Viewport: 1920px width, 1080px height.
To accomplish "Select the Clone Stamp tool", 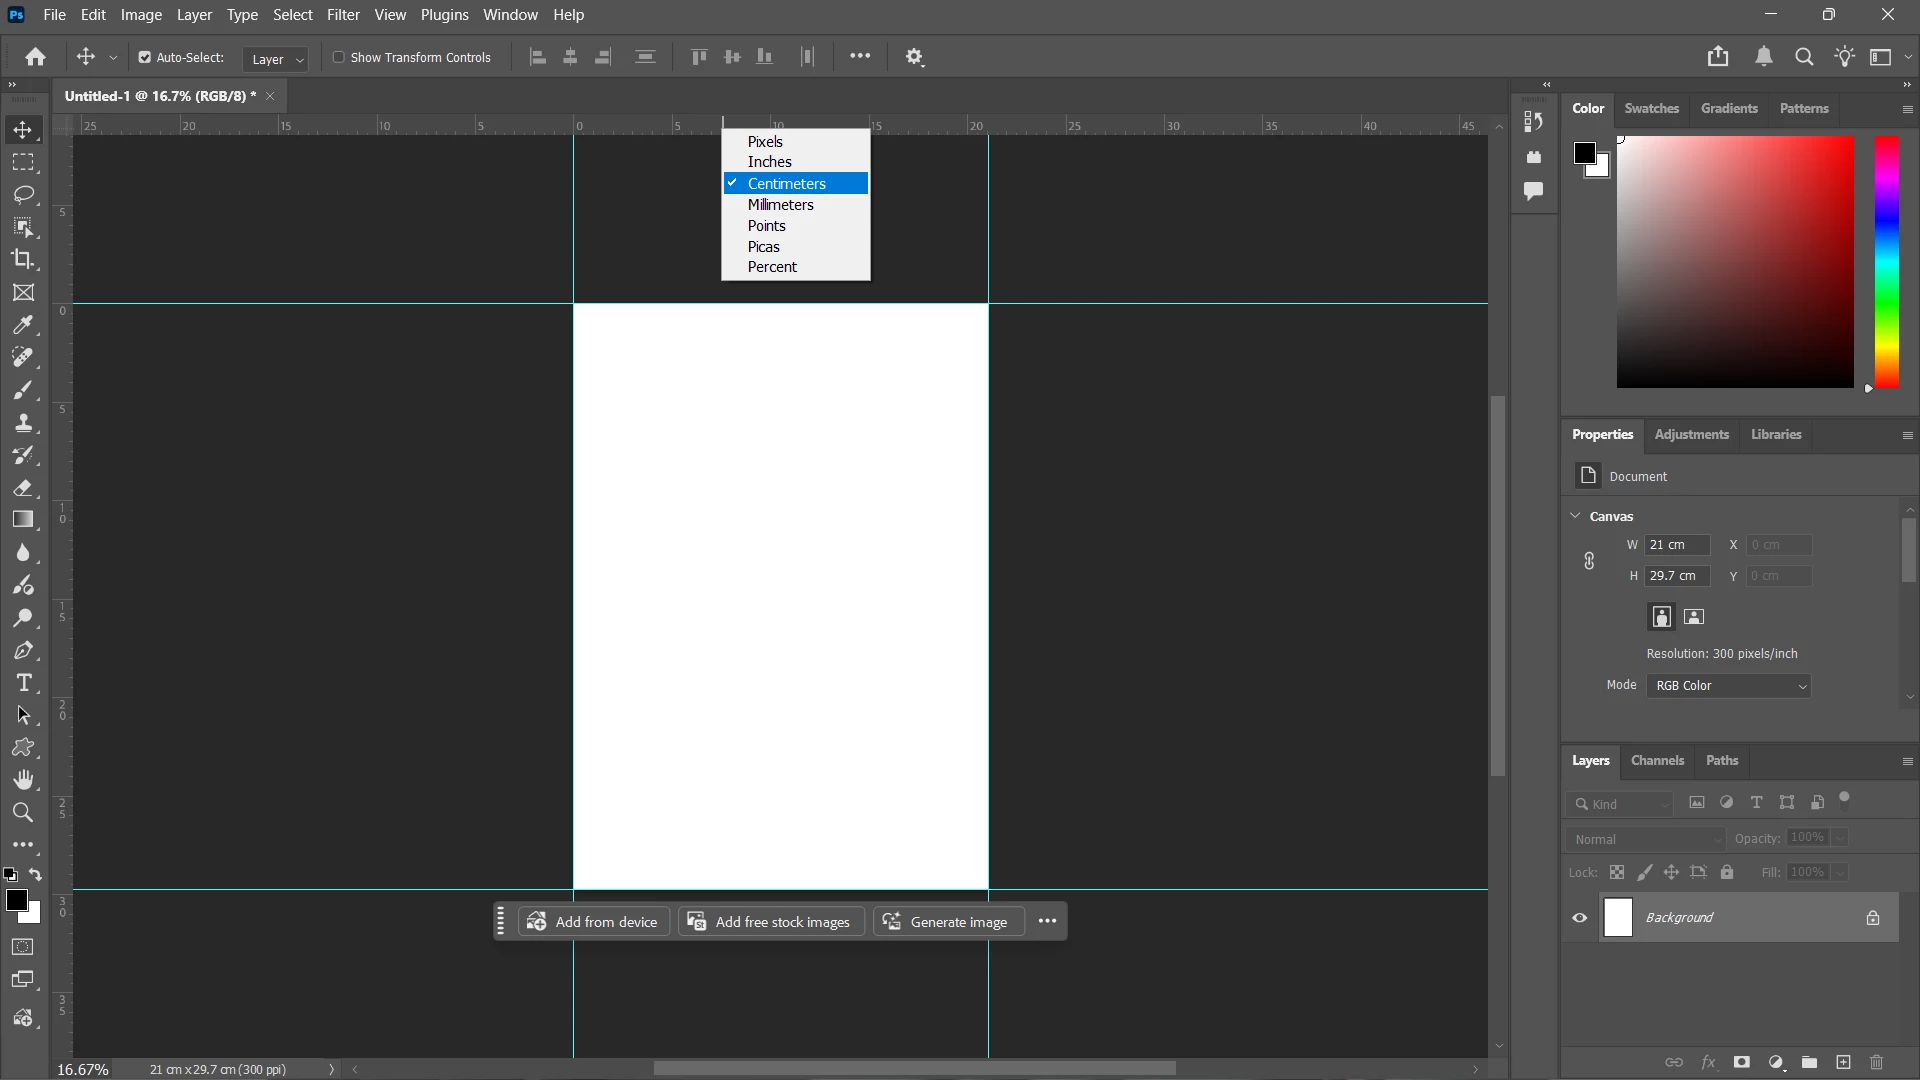I will coord(23,423).
